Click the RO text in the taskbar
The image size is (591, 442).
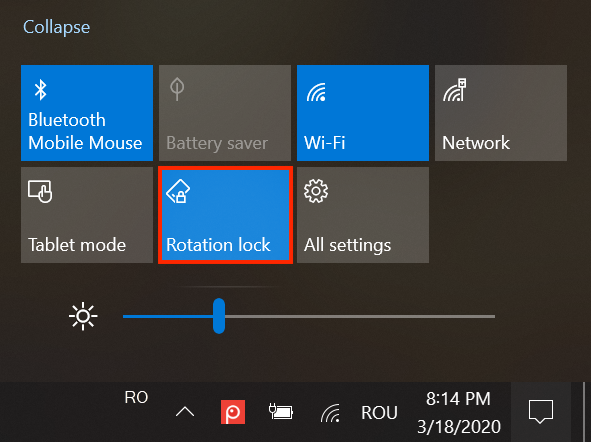coord(136,397)
